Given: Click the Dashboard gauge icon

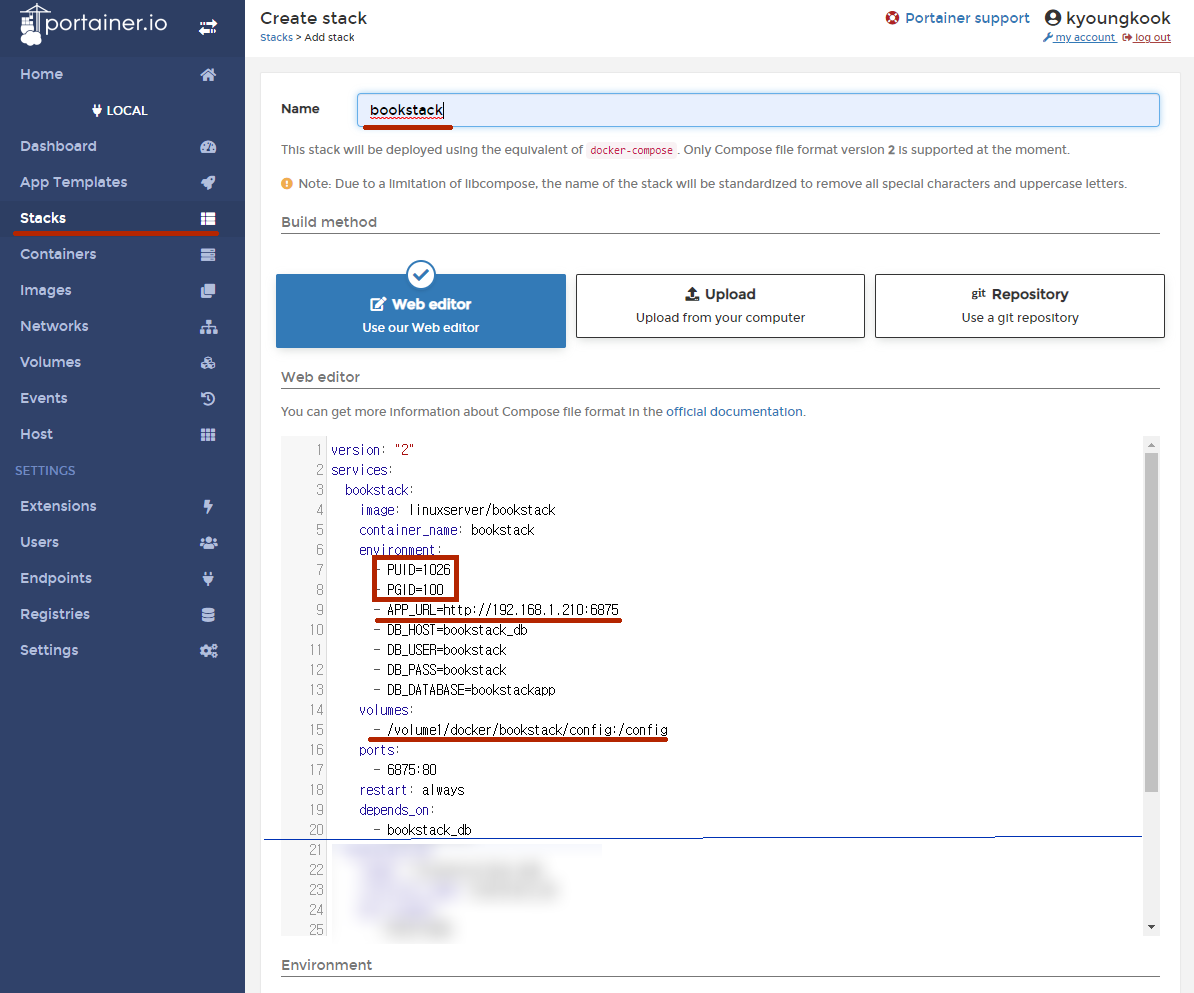Looking at the screenshot, I should 208,146.
